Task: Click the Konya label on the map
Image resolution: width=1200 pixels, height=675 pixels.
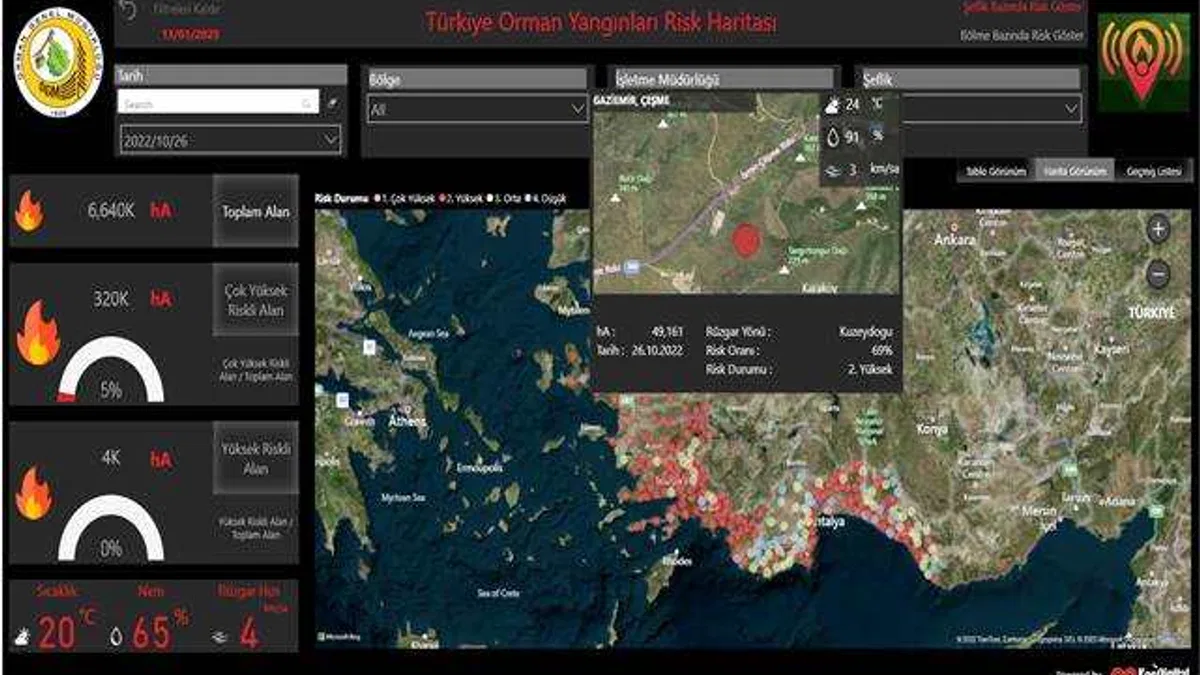Action: (931, 429)
